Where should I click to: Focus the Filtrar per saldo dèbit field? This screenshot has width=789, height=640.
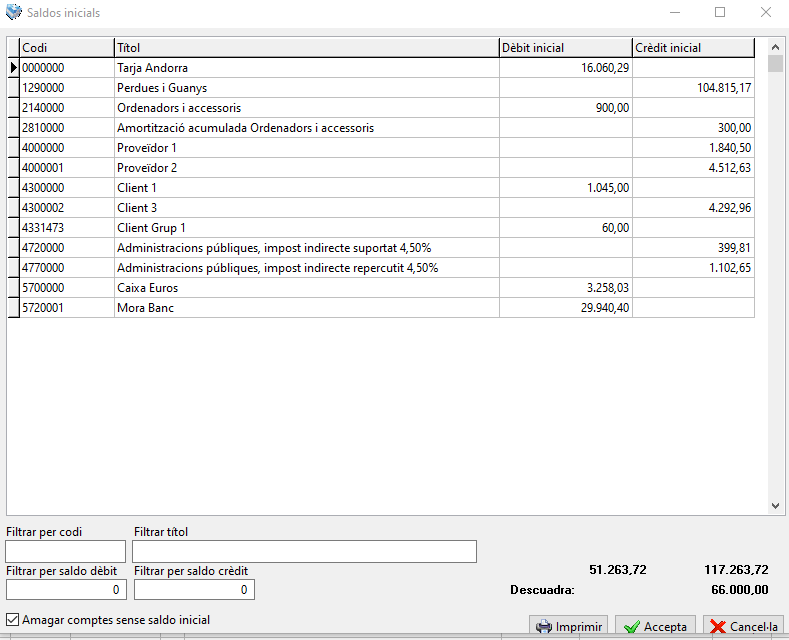[x=66, y=590]
